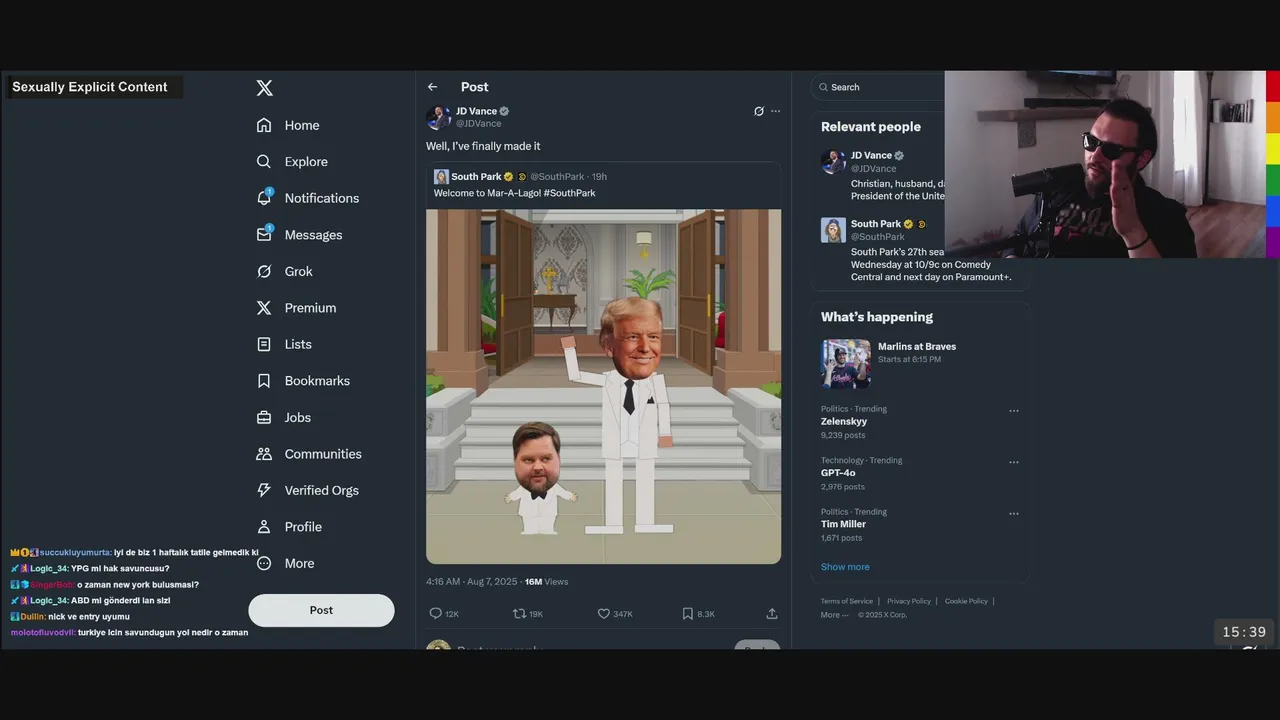The height and width of the screenshot is (720, 1280).
Task: Click JD Vance's avatar on the post
Action: coord(438,117)
